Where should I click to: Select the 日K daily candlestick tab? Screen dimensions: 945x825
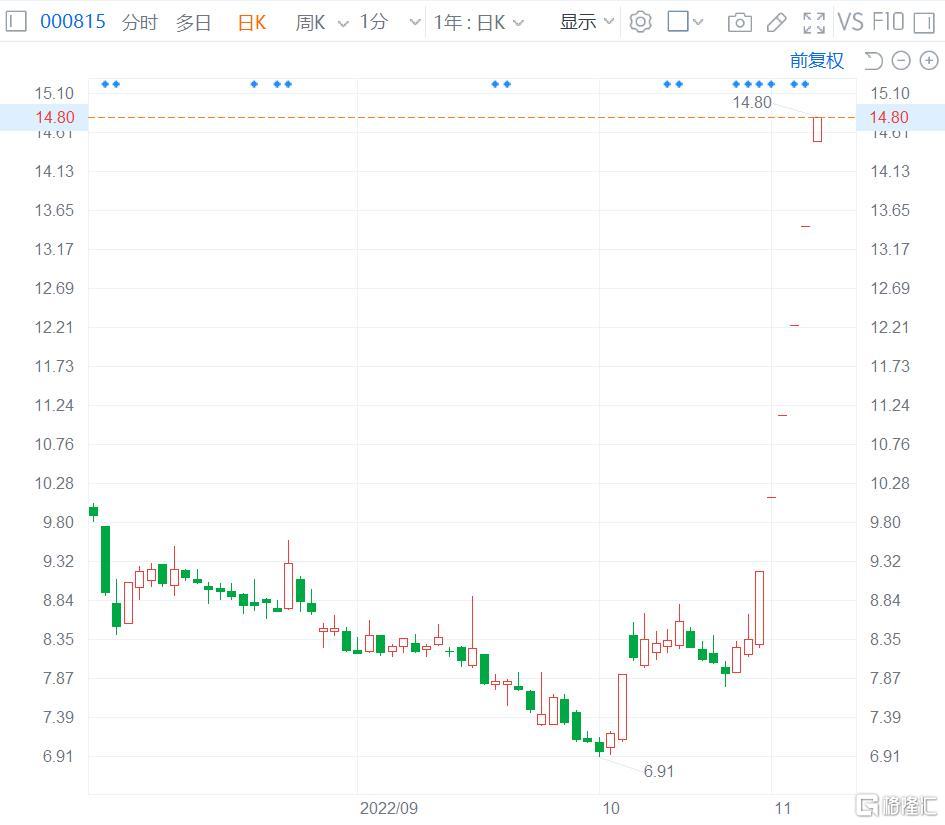point(251,22)
